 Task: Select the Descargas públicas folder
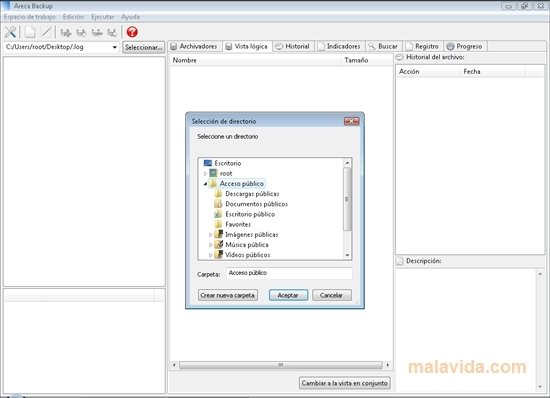[252, 194]
